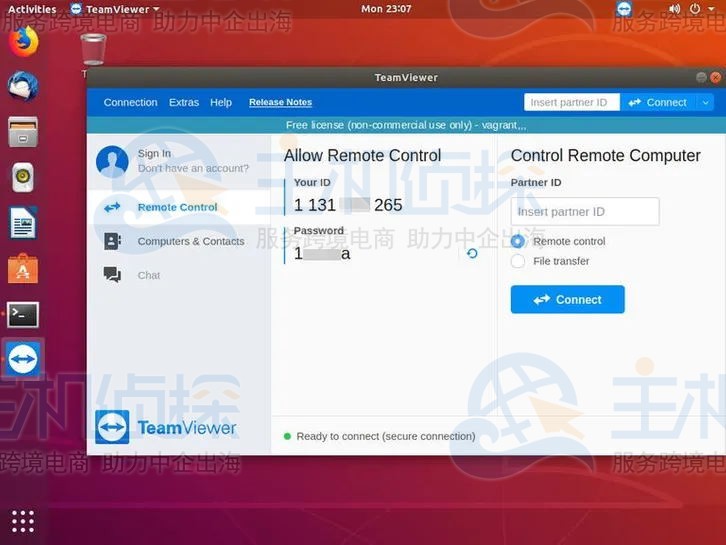Click TeamViewer tray icon in top bar

coord(624,9)
